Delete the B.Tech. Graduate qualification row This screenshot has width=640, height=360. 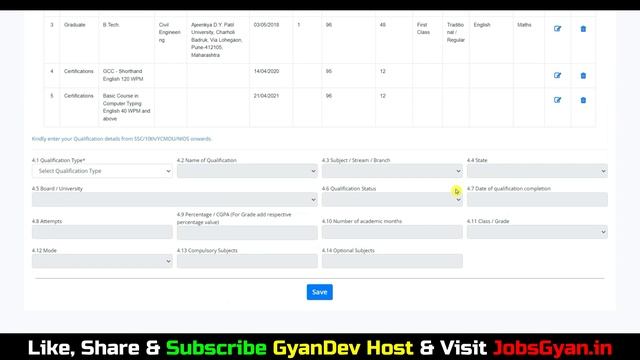[x=583, y=29]
